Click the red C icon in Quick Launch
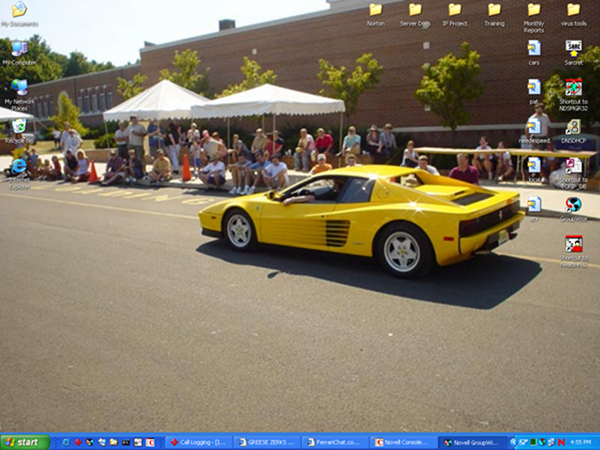Image resolution: width=600 pixels, height=450 pixels. point(150,442)
